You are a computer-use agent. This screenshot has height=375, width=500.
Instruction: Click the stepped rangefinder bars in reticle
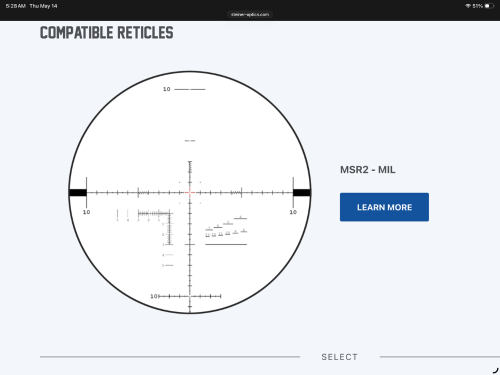point(226,228)
